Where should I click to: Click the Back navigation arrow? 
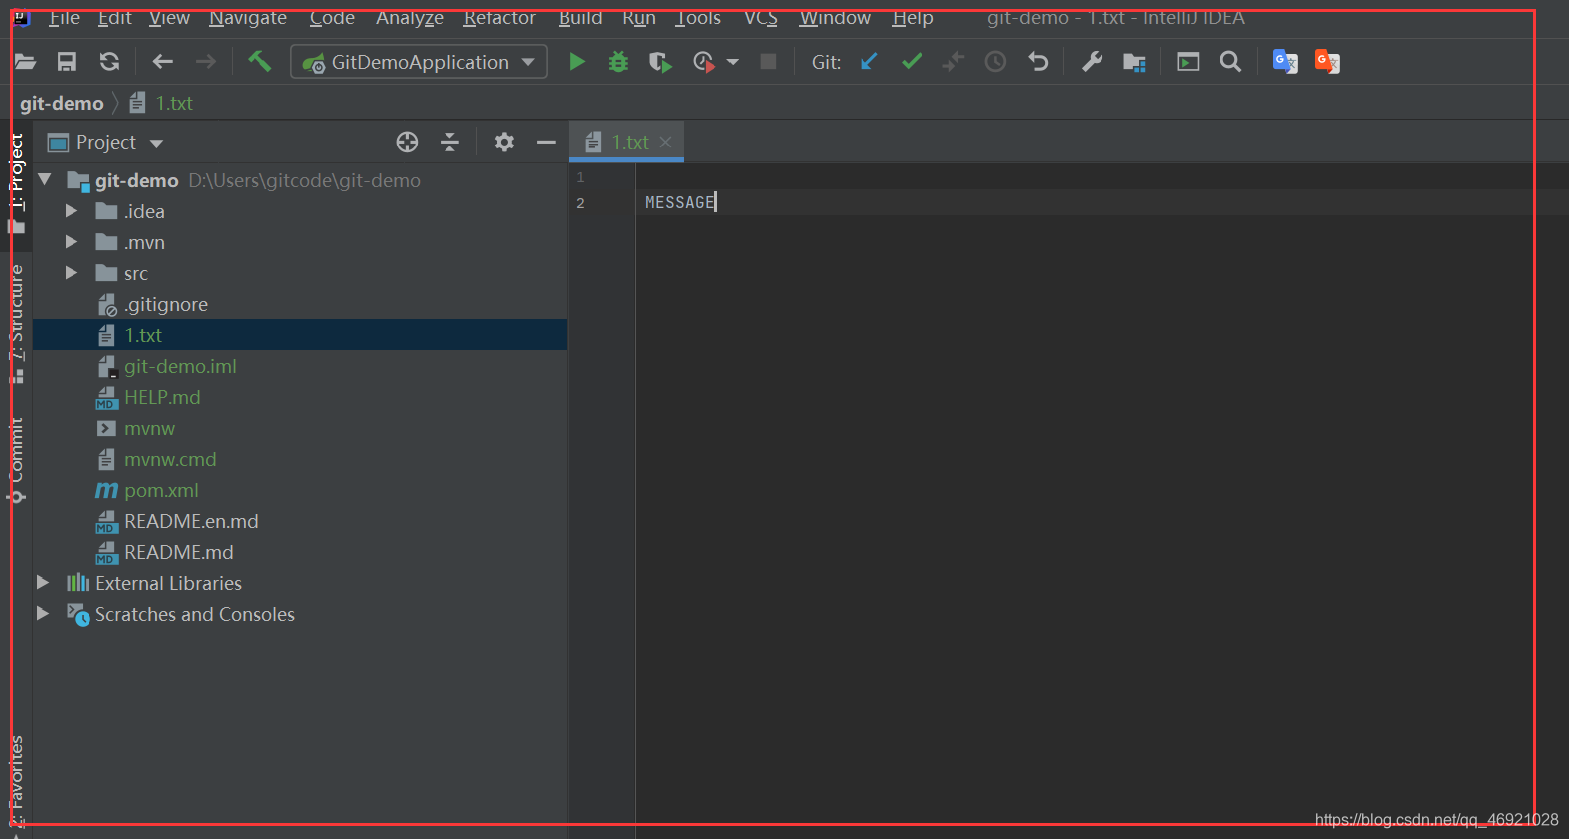tap(162, 62)
